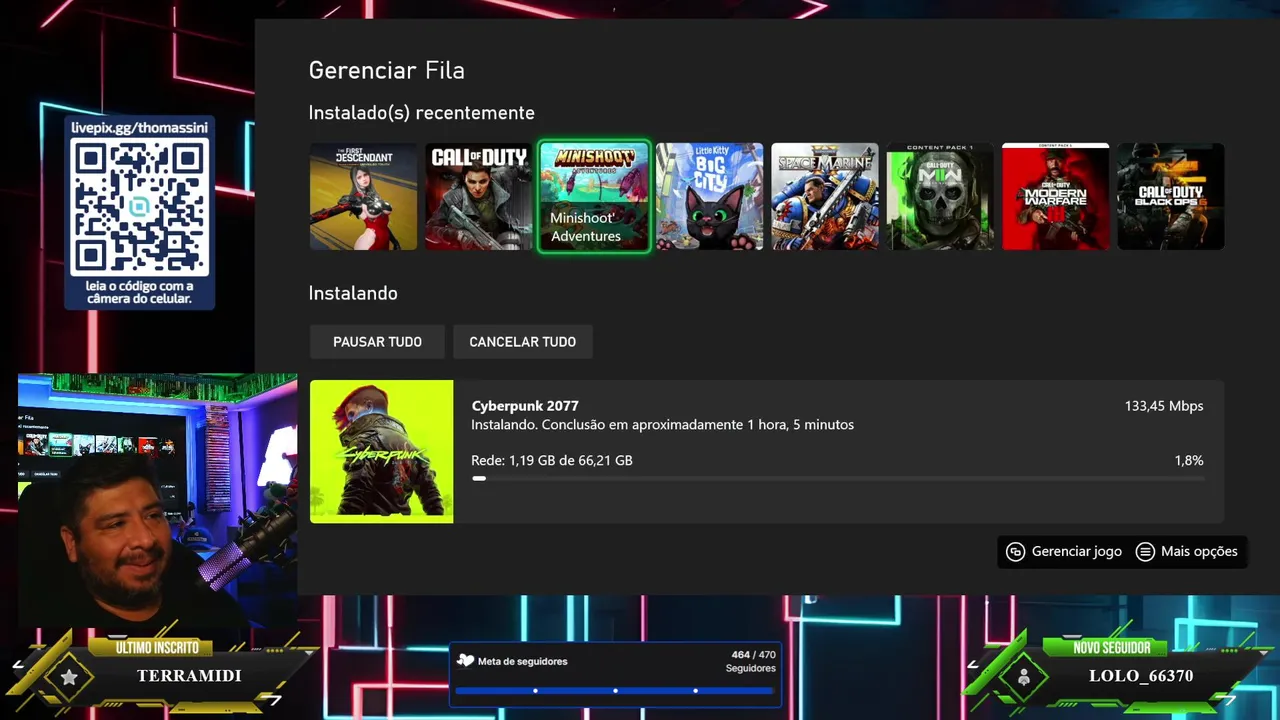Screen dimensions: 1280x720
Task: Select the Call of Duty tile with the female soldier
Action: [478, 196]
